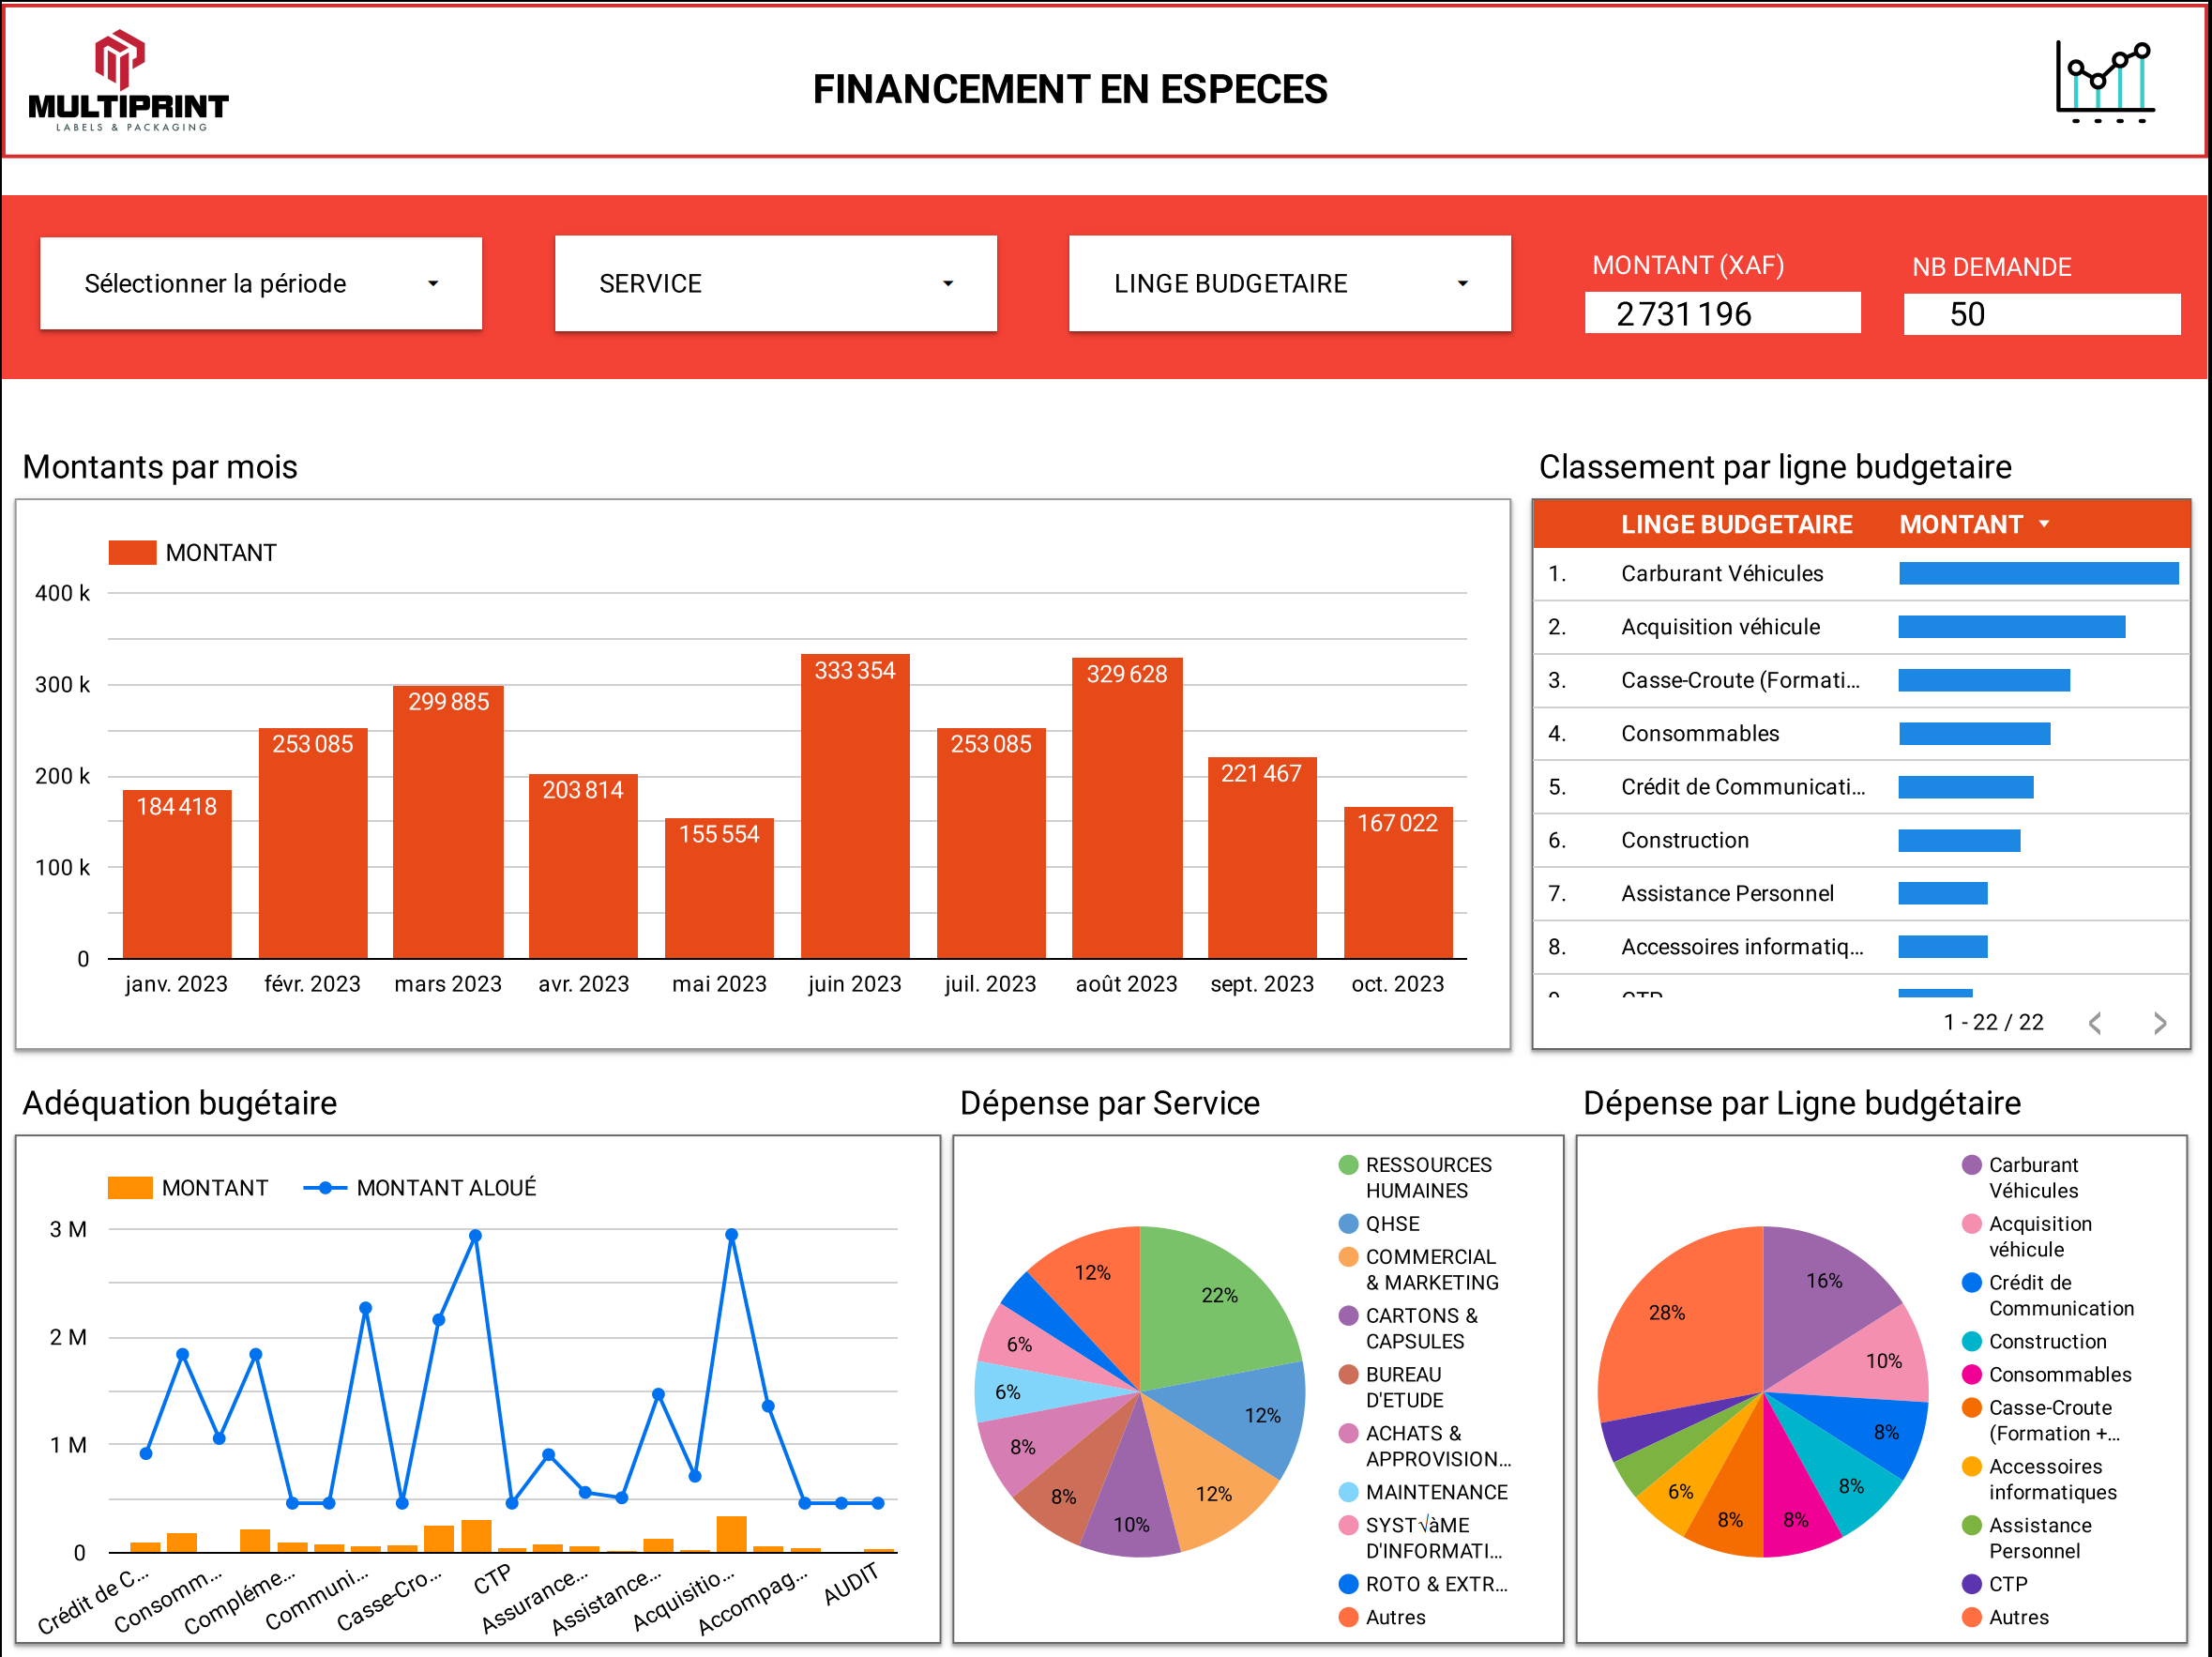Select the Consommables table row
2212x1657 pixels.
point(1861,733)
